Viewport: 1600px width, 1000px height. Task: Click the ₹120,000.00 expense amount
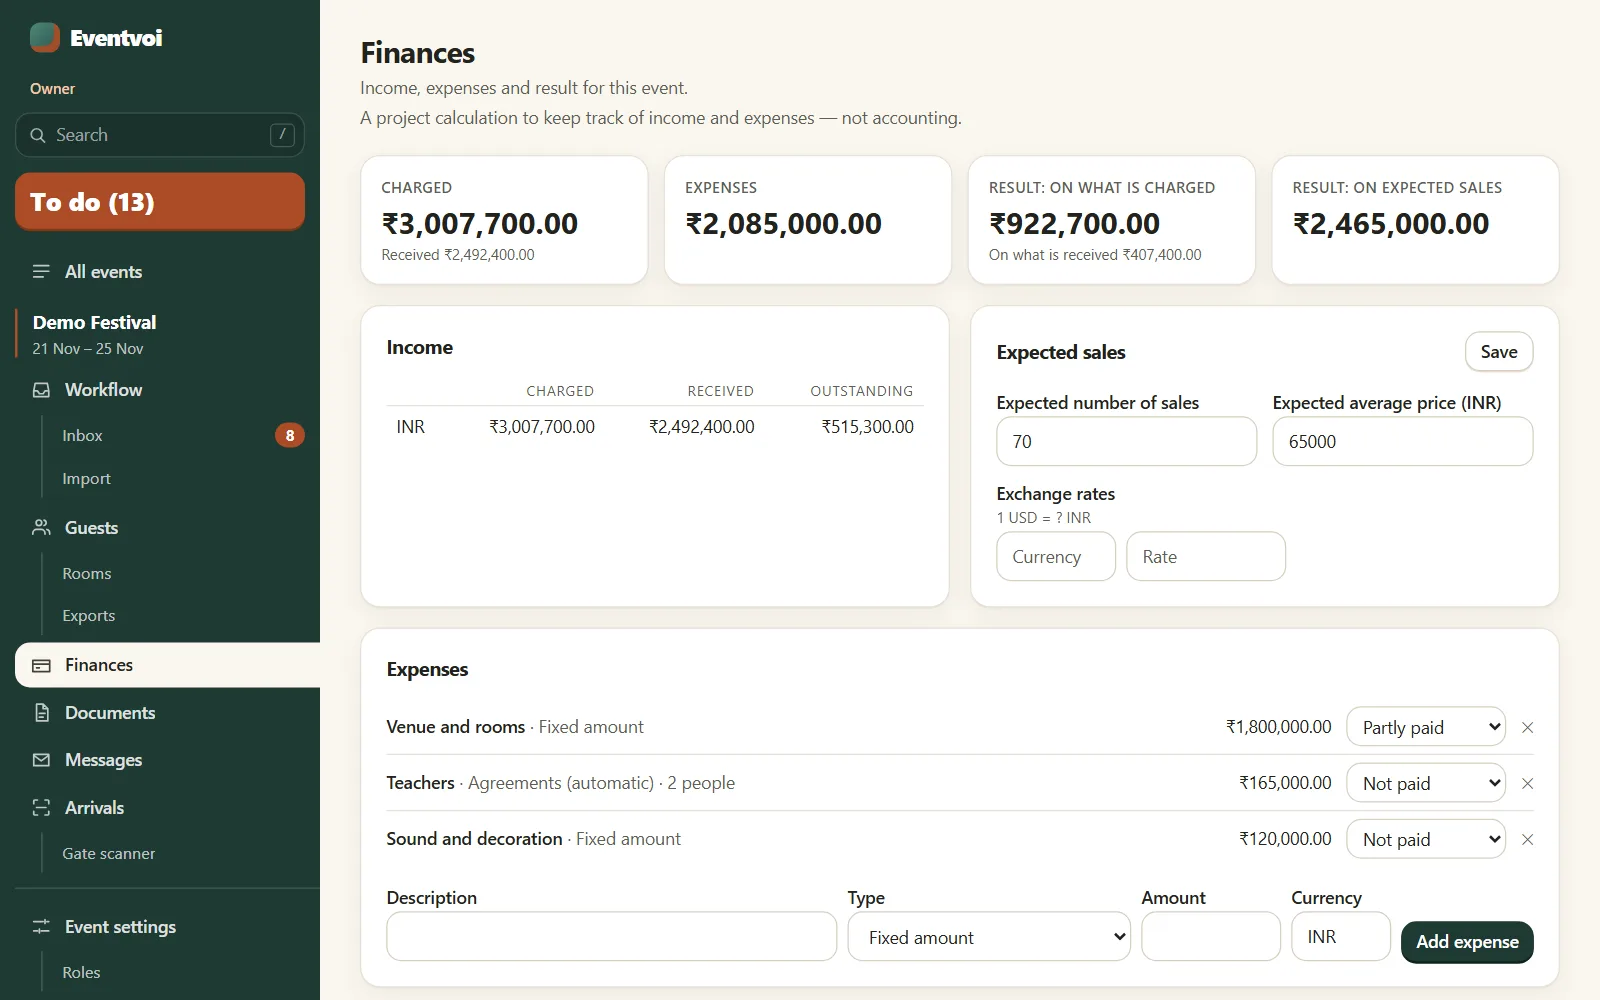(x=1285, y=839)
